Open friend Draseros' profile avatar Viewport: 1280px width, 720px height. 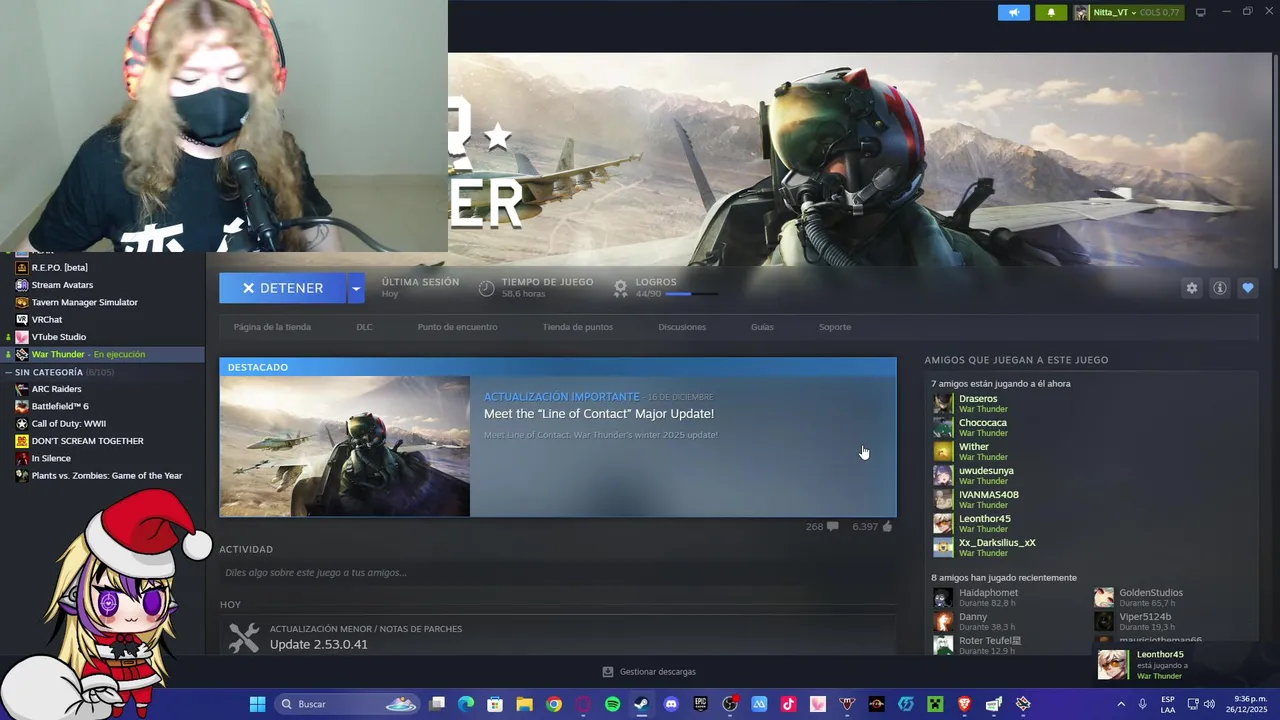coord(943,404)
